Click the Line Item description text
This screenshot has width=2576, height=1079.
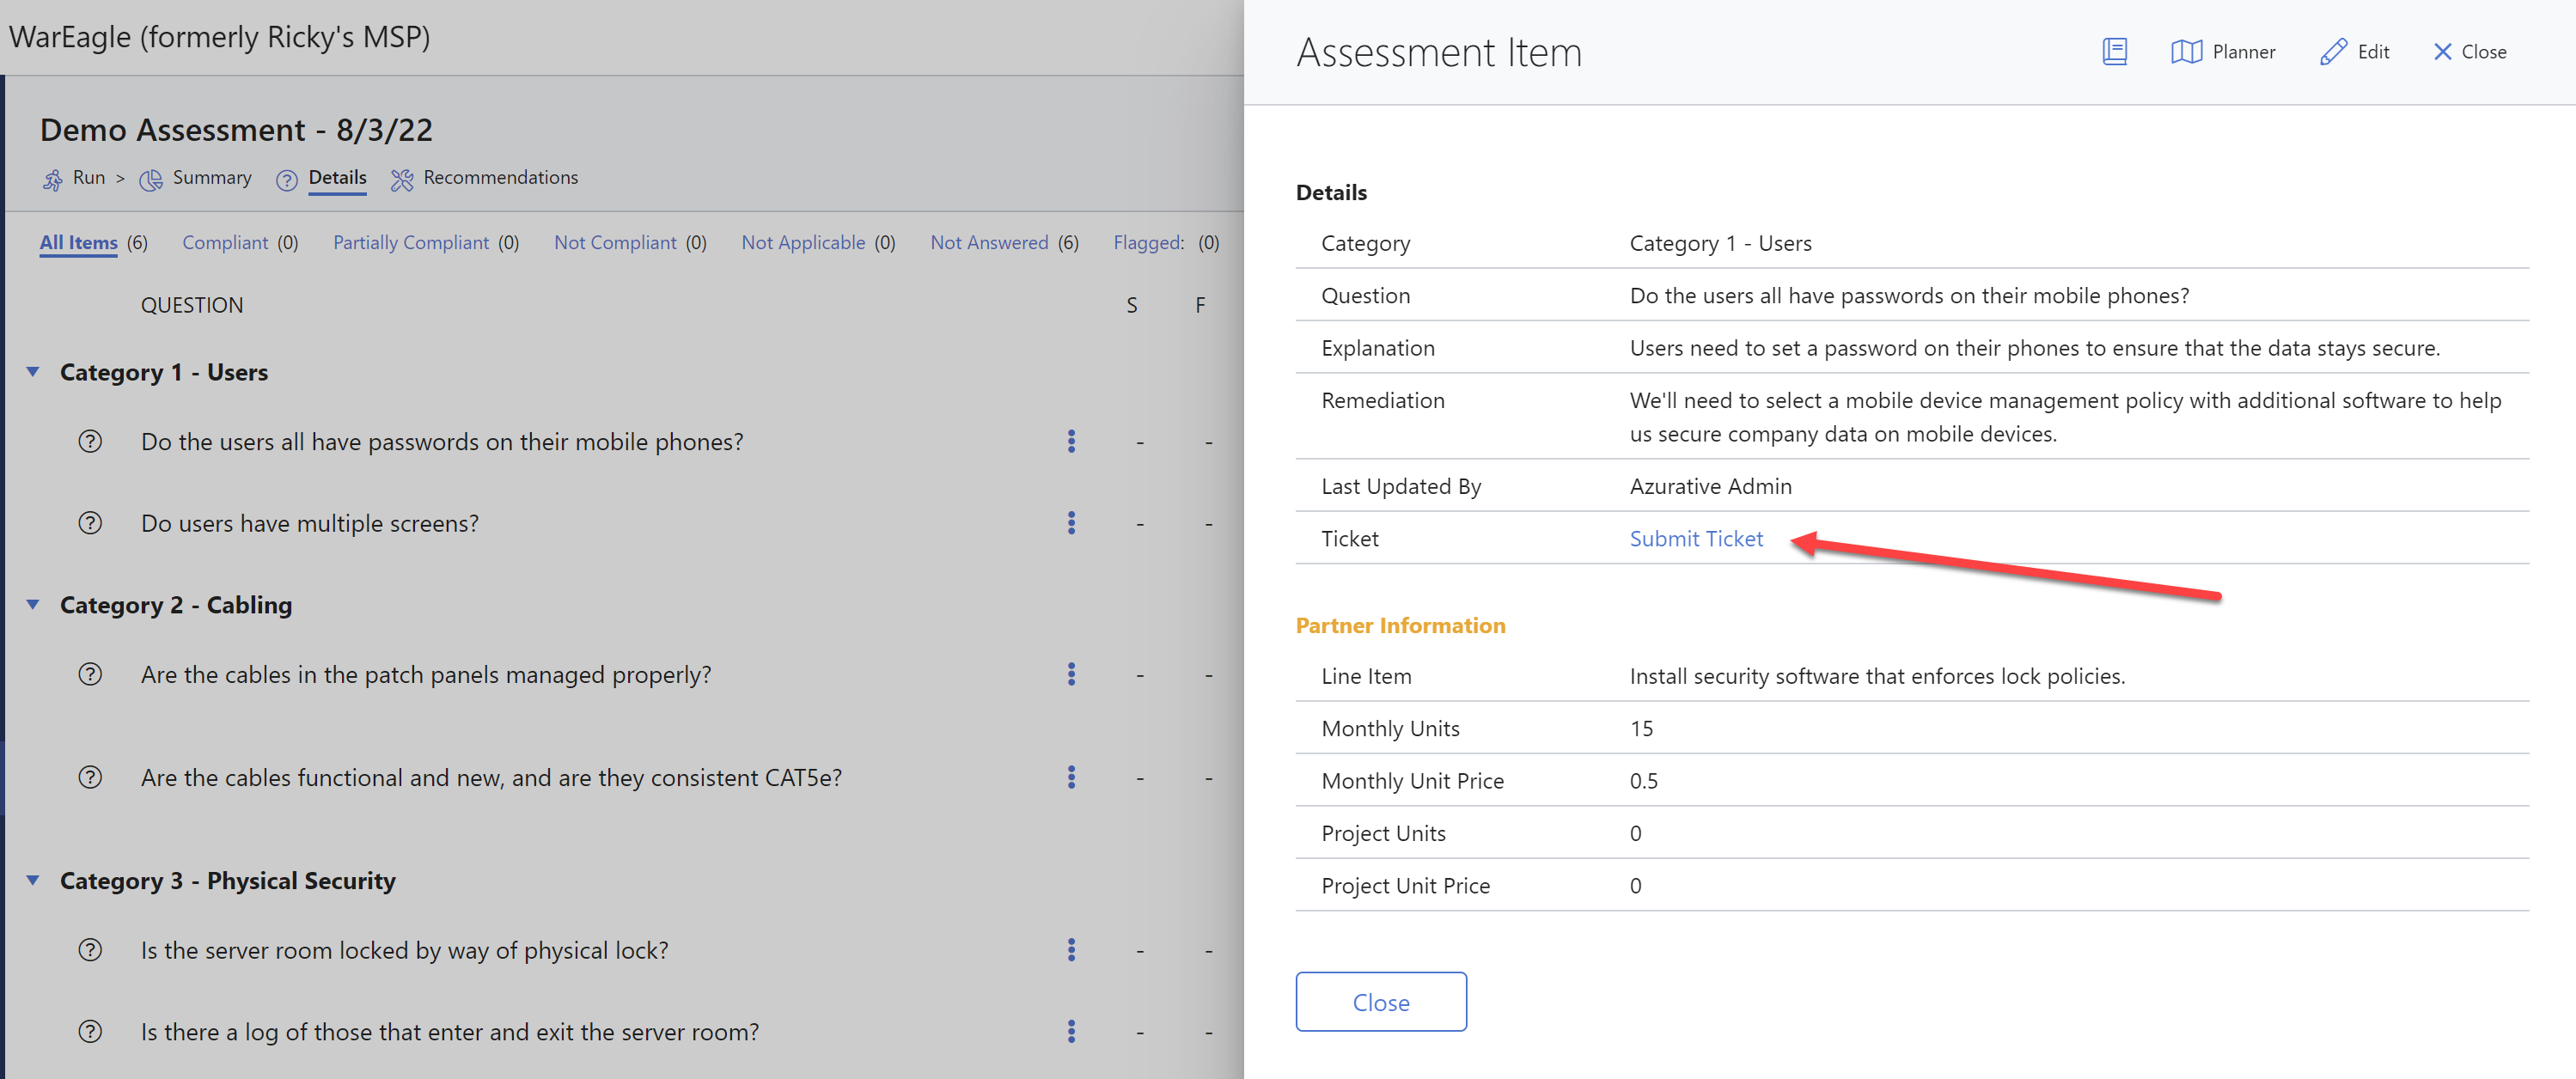point(1877,677)
